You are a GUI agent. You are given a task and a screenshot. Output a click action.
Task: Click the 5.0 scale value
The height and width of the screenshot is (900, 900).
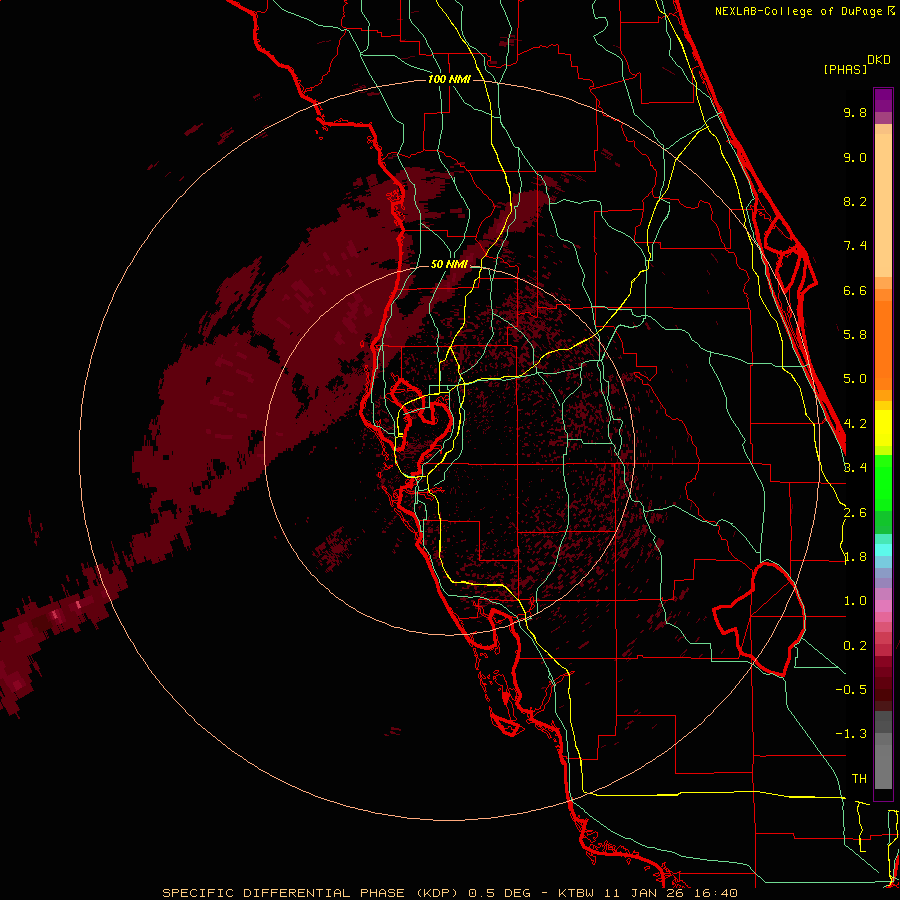(855, 379)
